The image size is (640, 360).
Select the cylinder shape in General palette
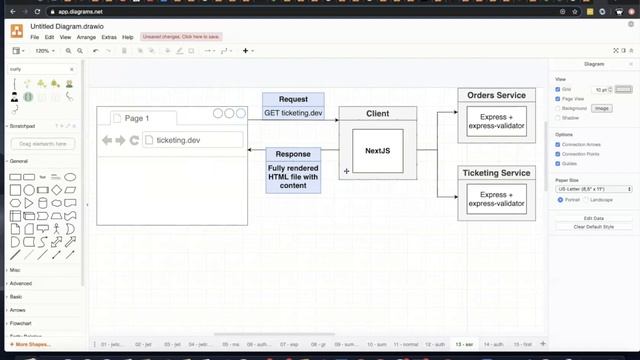(x=42, y=203)
